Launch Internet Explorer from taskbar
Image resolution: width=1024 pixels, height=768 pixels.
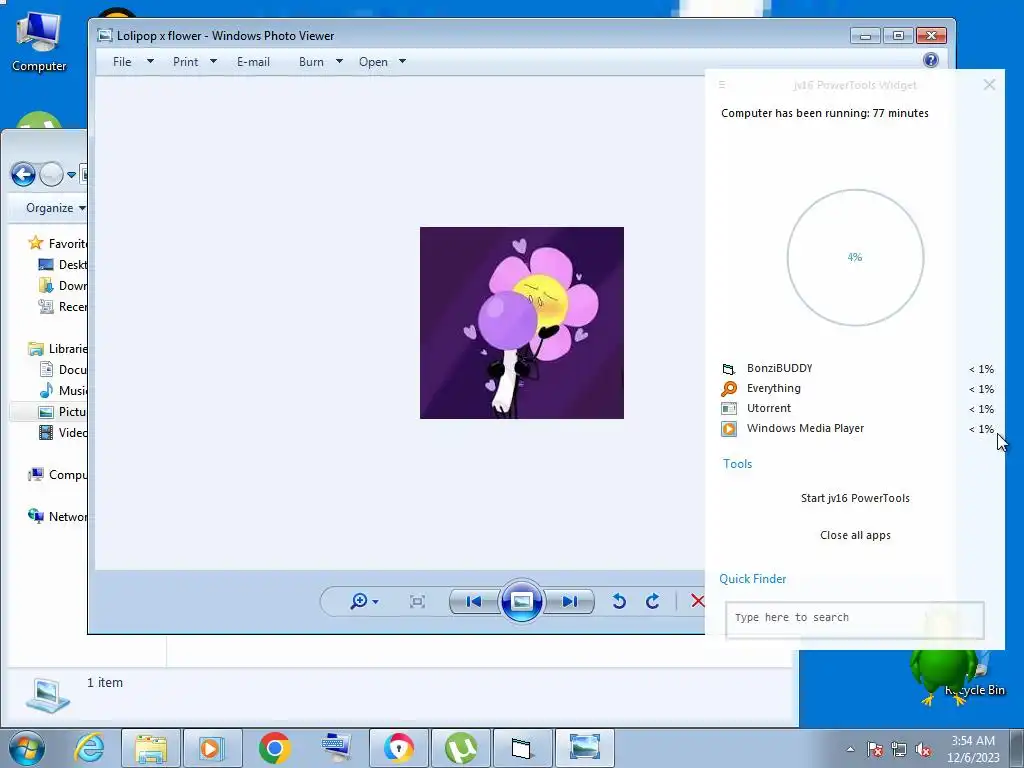(x=89, y=748)
